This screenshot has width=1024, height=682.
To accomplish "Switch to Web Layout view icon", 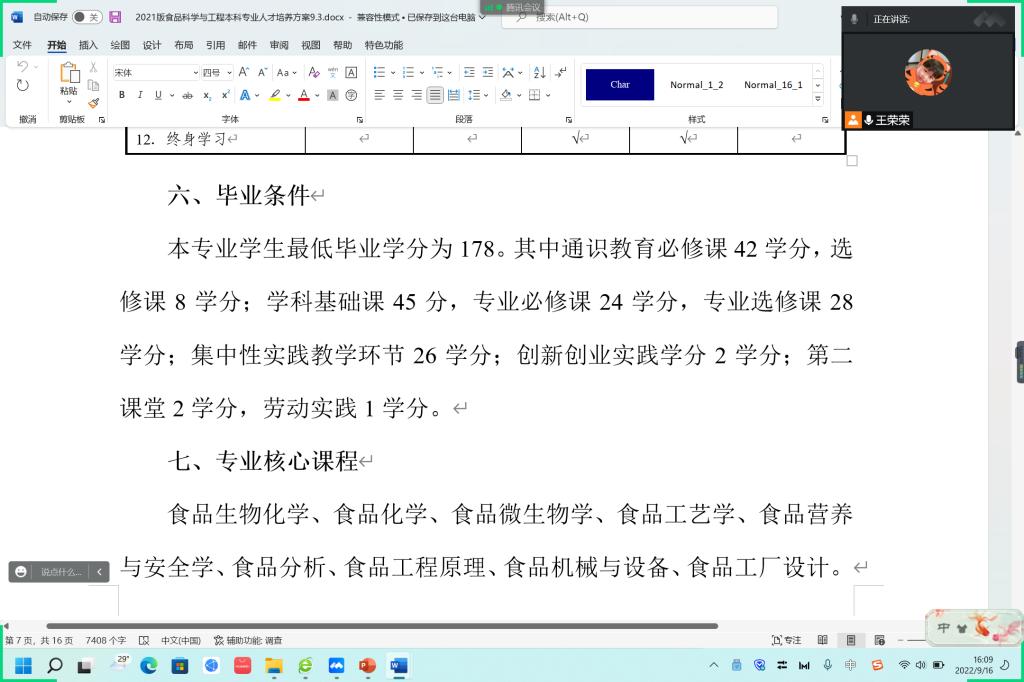I will [x=880, y=640].
